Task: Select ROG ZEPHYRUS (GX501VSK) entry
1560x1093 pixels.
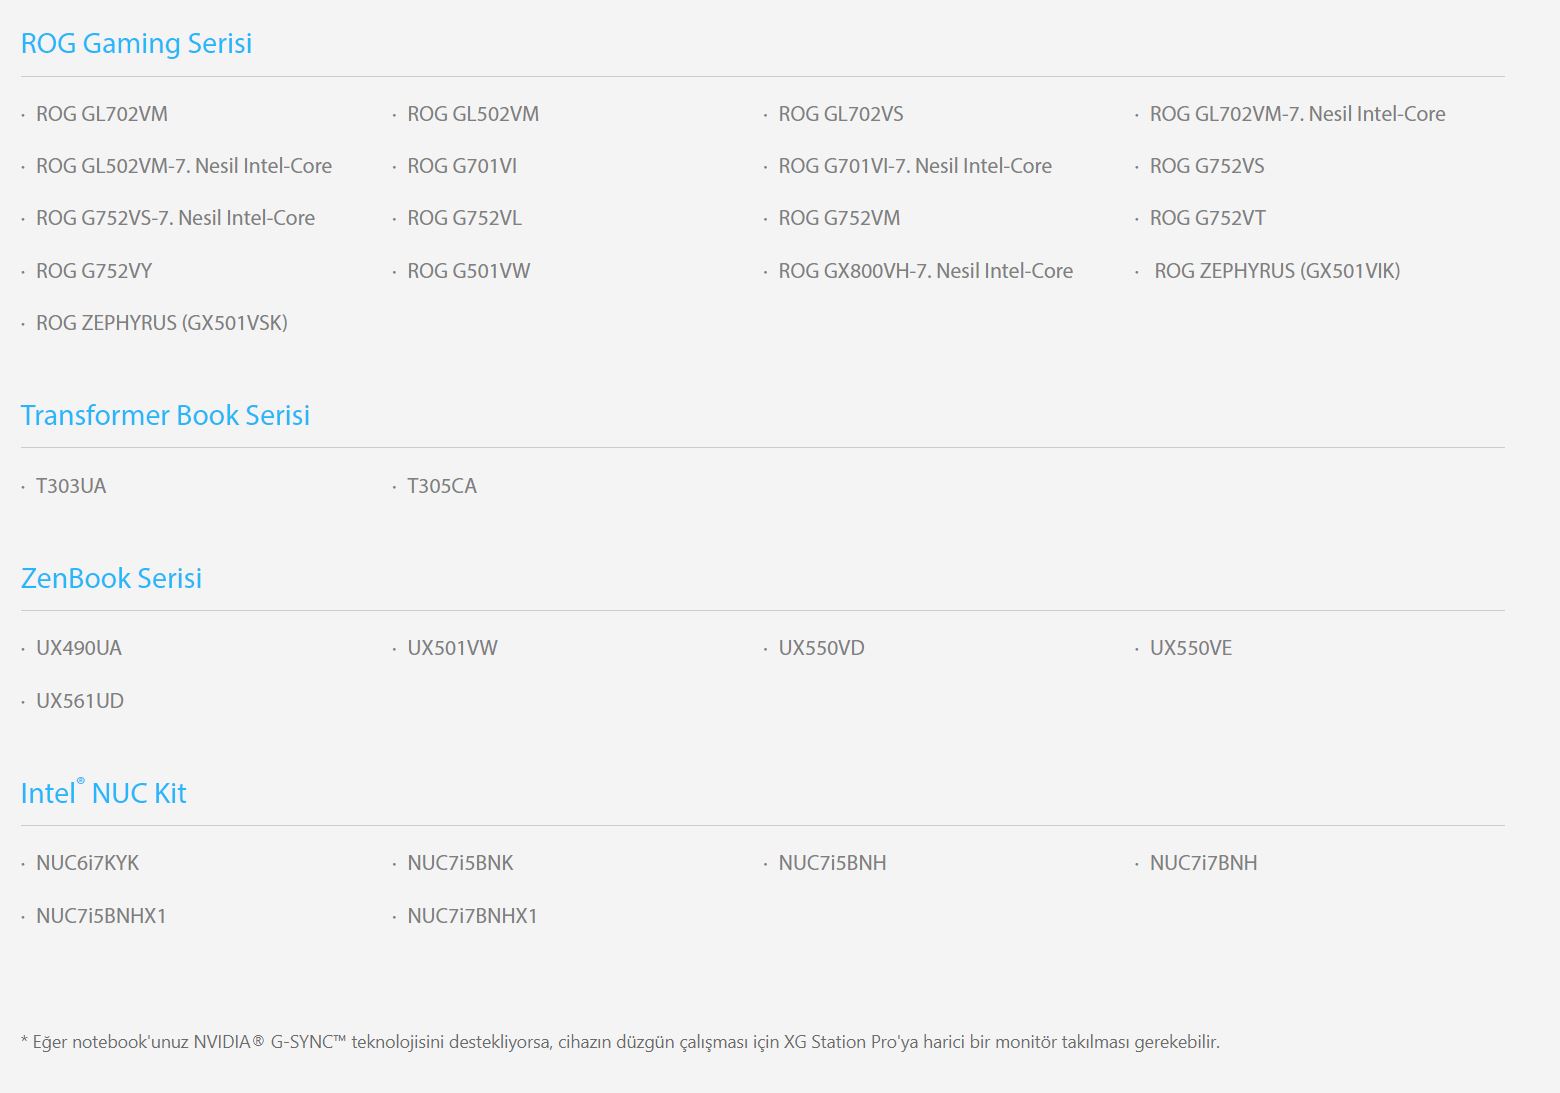Action: coord(162,323)
